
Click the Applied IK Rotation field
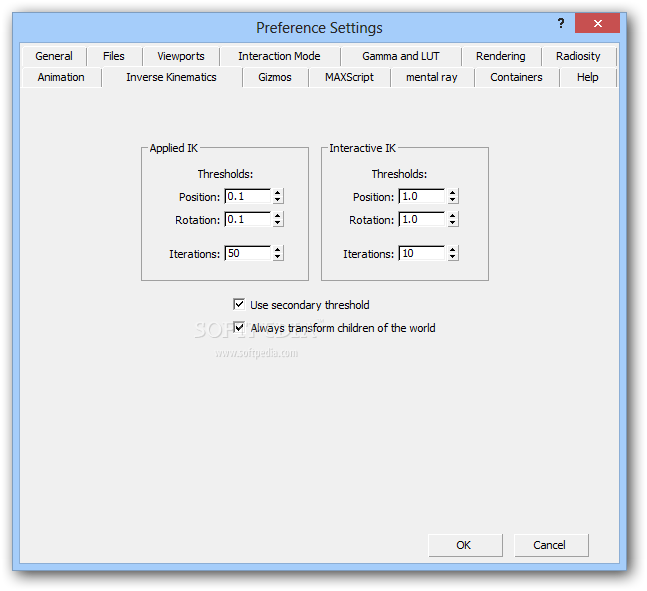tap(248, 219)
